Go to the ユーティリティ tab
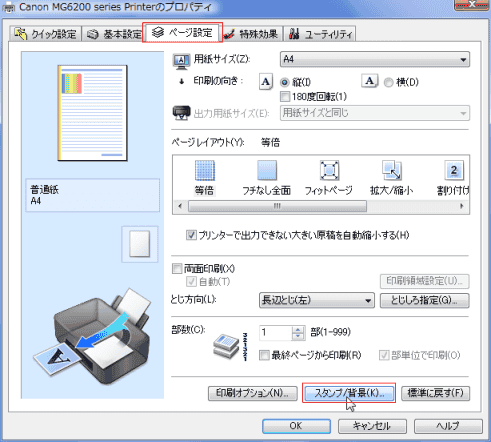 click(x=320, y=34)
